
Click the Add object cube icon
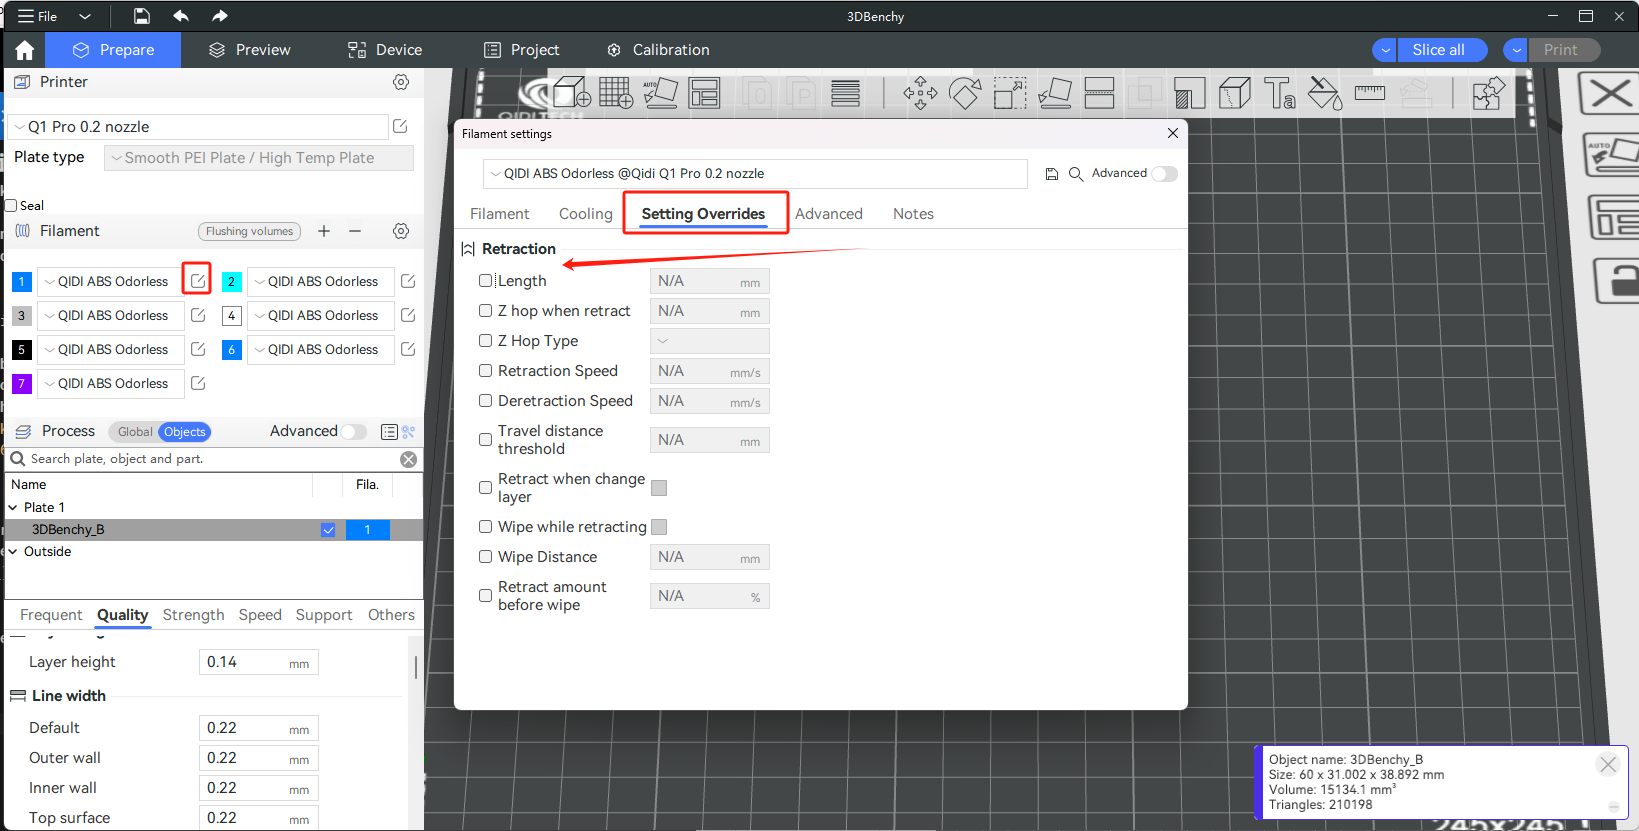[571, 93]
